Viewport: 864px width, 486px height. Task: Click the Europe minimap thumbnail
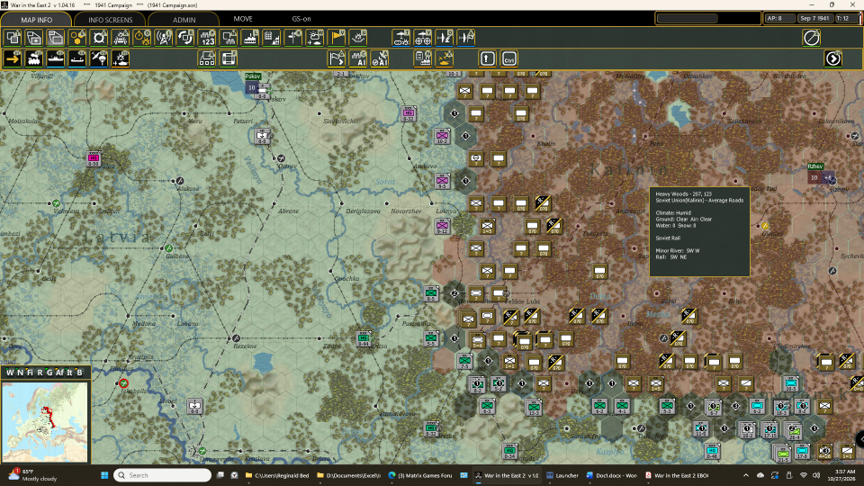(x=45, y=422)
